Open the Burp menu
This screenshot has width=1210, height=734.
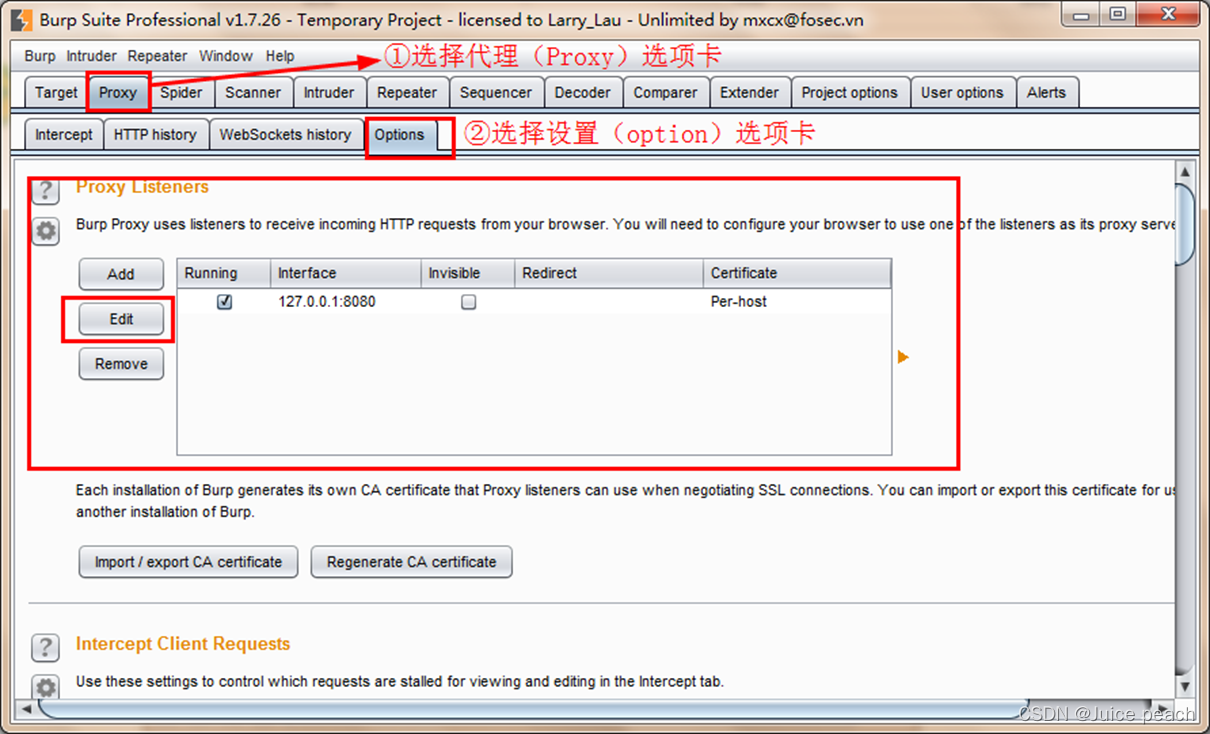point(40,56)
